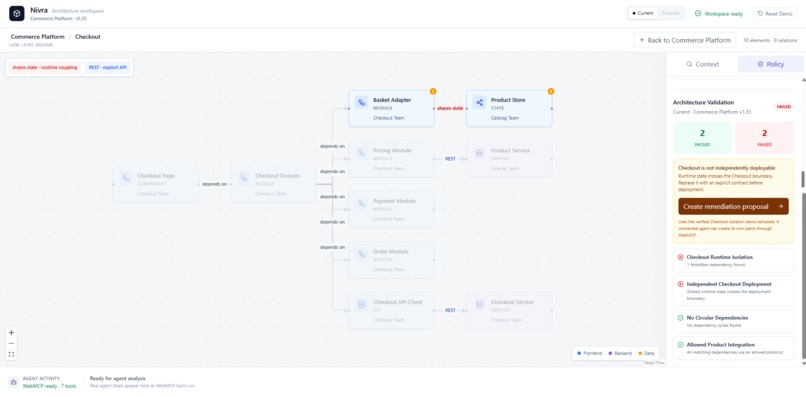Click REST explicit API legend tag
Screen dimensions: 806x397
tap(107, 67)
